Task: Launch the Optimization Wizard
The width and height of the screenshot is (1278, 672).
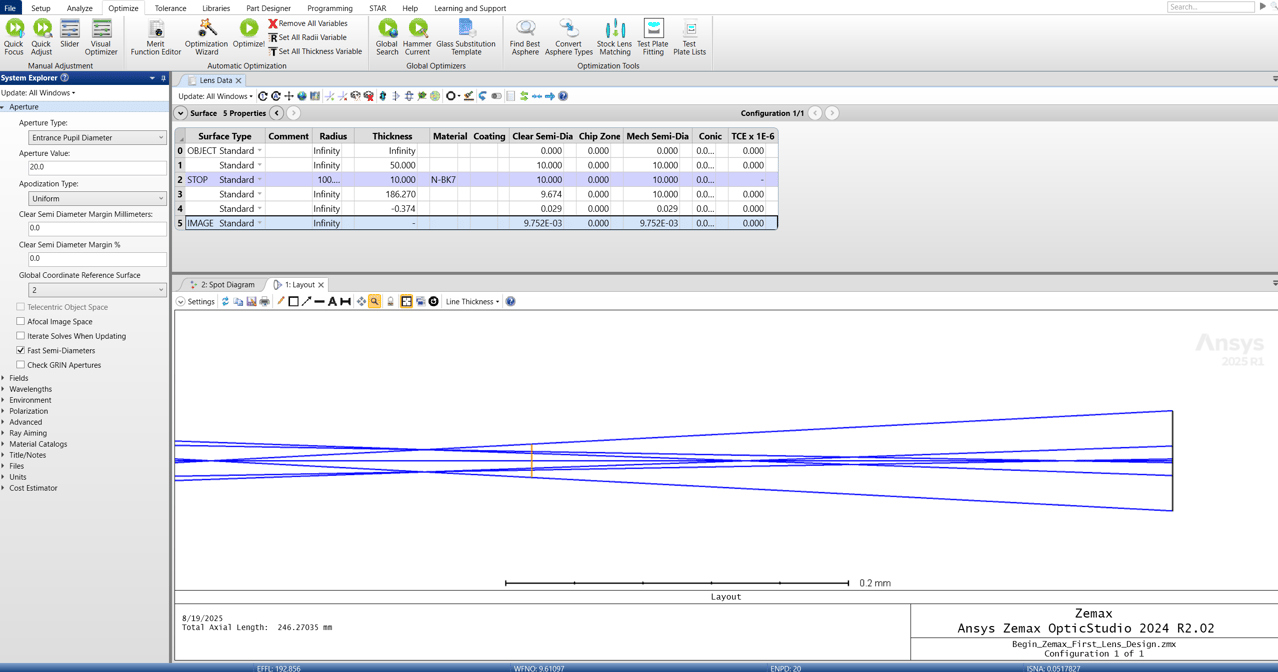Action: (x=206, y=36)
